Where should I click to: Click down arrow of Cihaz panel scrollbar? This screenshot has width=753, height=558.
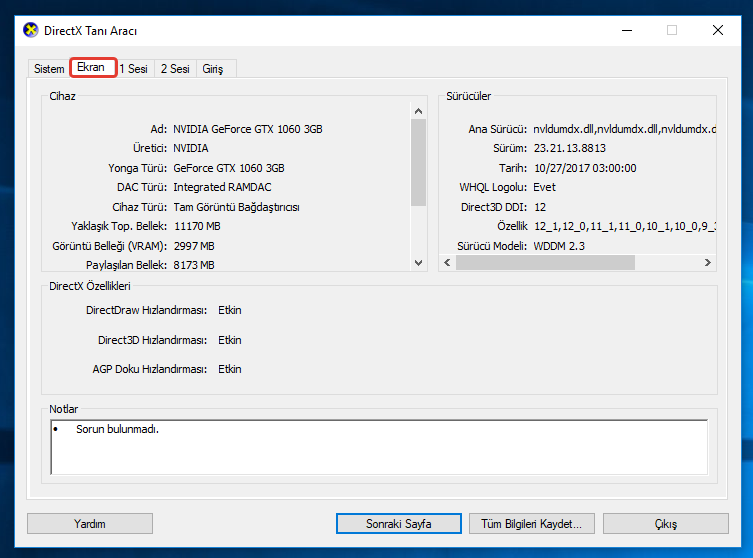coord(419,263)
